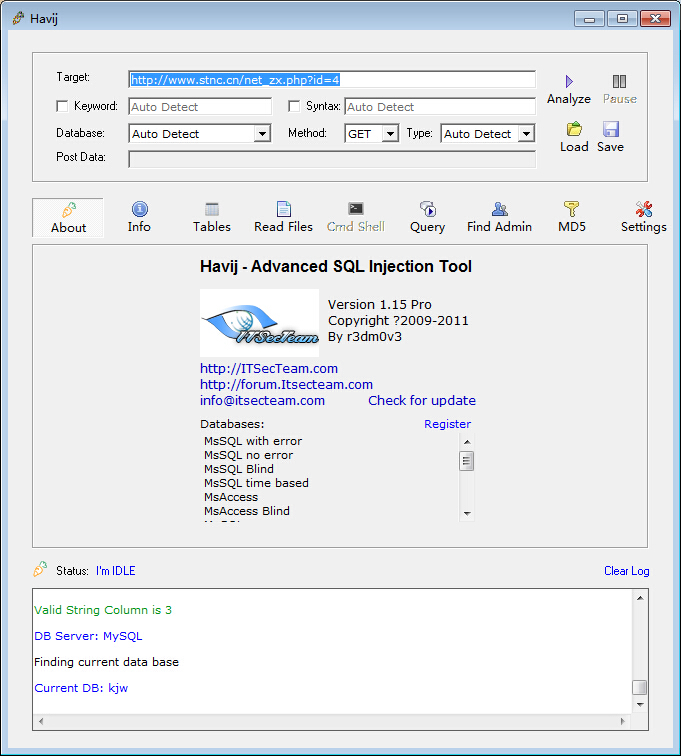Open the http://forum.Itsecteam.com link
This screenshot has height=756, width=681.
(x=286, y=384)
